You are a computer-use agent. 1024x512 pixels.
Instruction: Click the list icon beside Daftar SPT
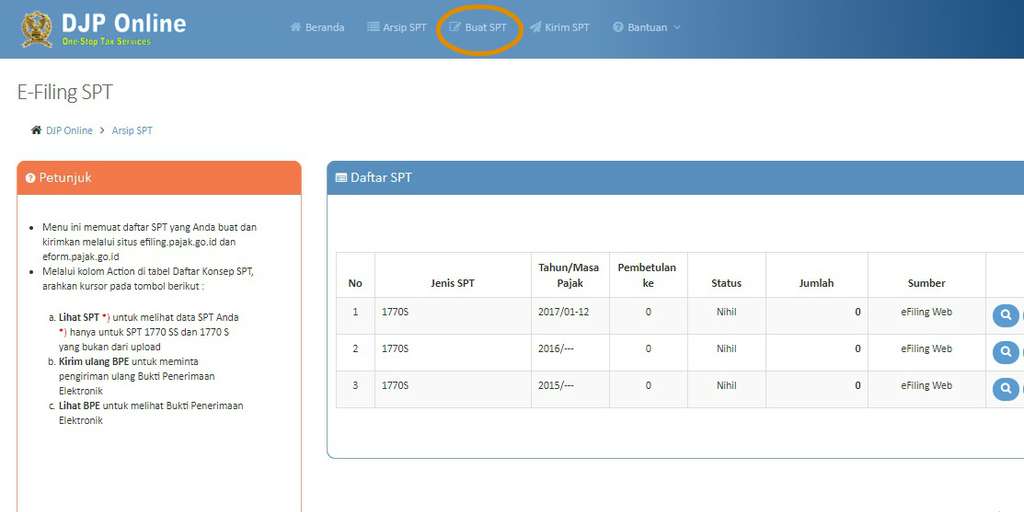341,178
